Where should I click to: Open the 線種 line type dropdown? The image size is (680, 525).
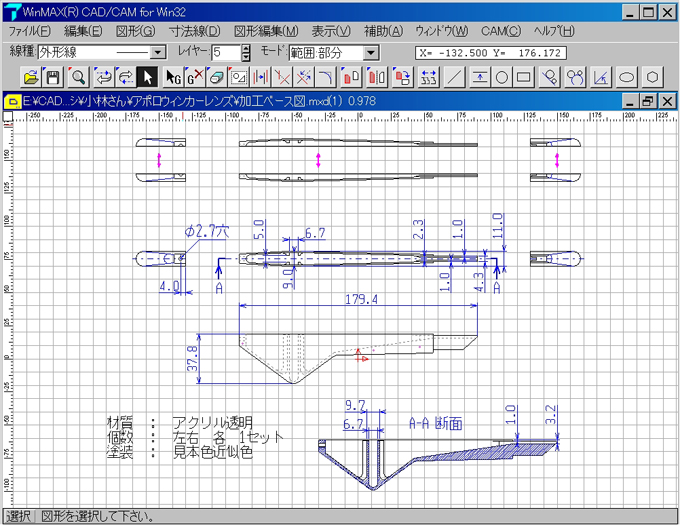158,52
